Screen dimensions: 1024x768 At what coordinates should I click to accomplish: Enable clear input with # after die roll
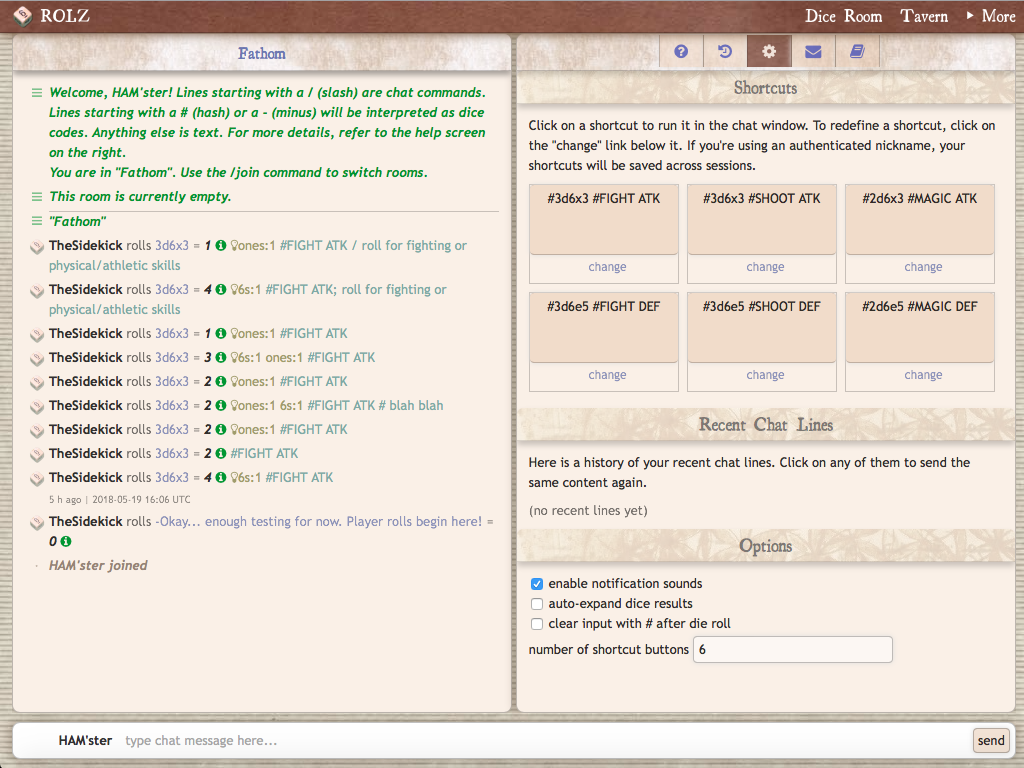coord(536,623)
